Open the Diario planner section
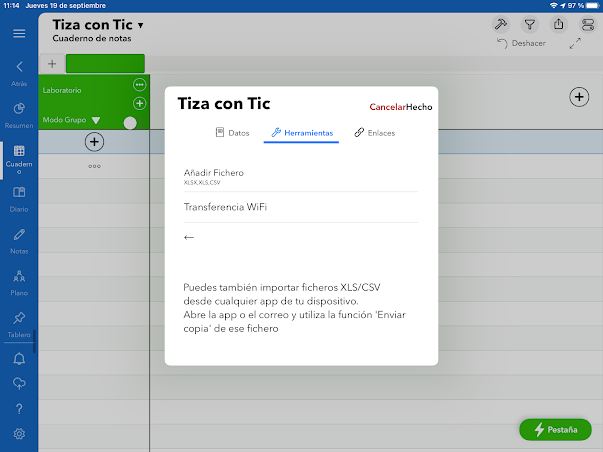 (19, 199)
